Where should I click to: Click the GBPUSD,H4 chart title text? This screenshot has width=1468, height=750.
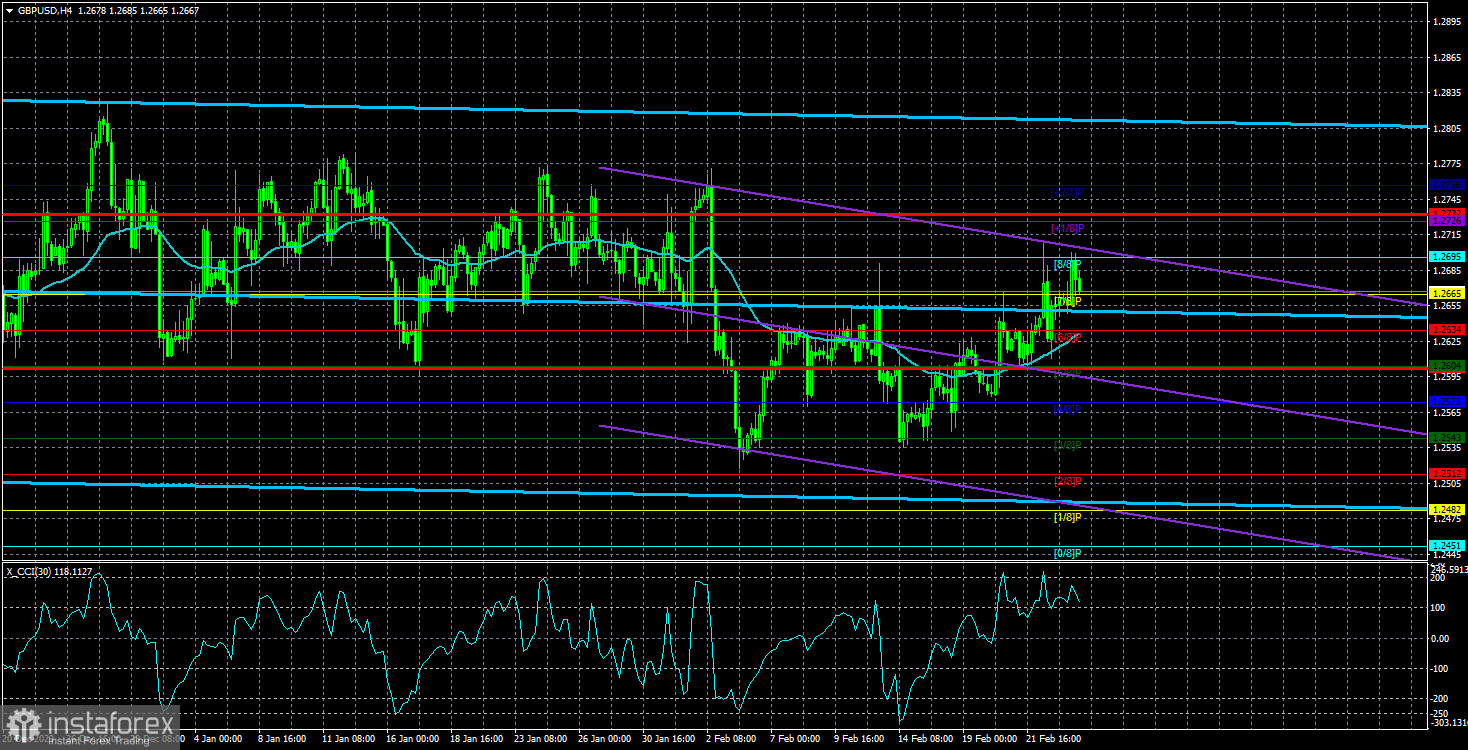[x=44, y=9]
